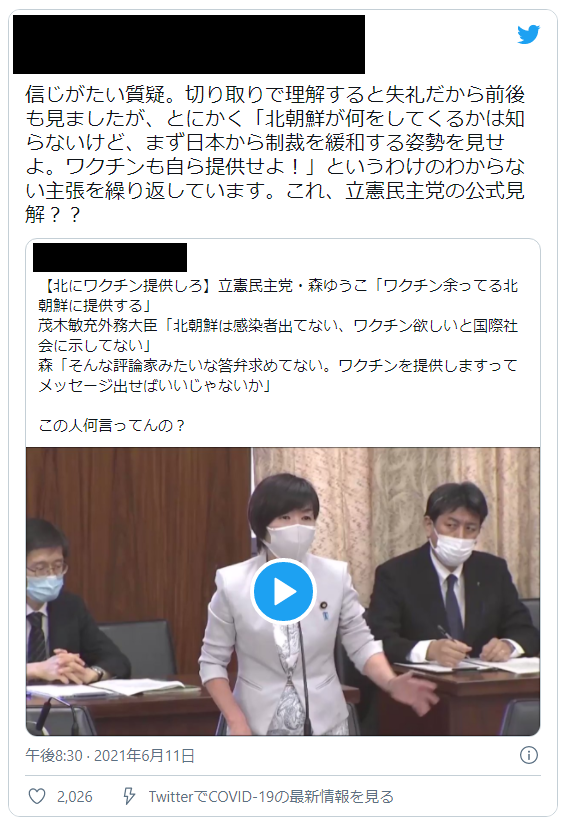Open the quoted tweet text about 森ゆうこ
574x822 pixels.
(278, 336)
